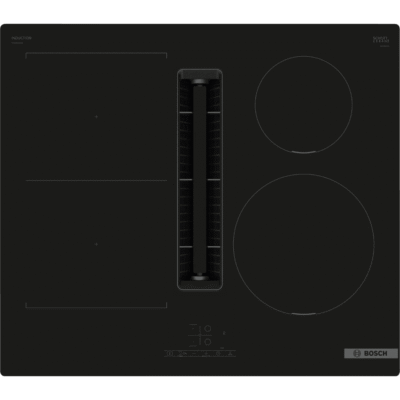Tap the minus symbol on control strip

coord(194,353)
